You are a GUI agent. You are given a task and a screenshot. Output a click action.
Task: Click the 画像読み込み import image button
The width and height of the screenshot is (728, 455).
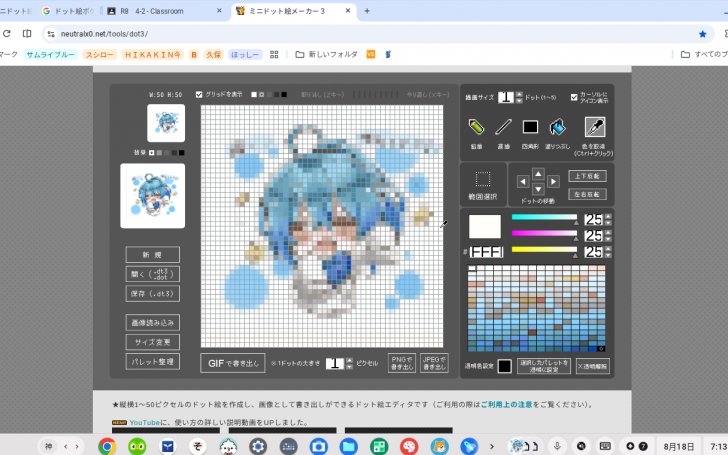point(152,323)
